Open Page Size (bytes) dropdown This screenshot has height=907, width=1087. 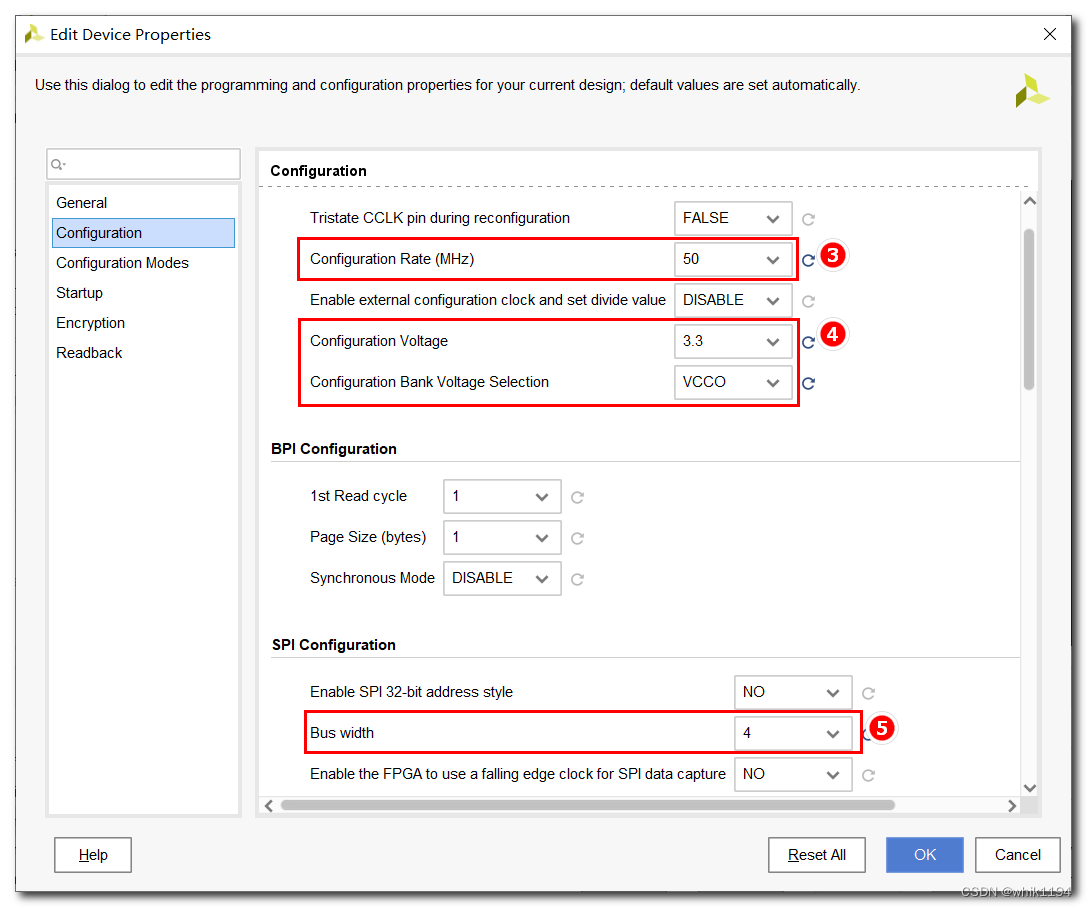502,537
